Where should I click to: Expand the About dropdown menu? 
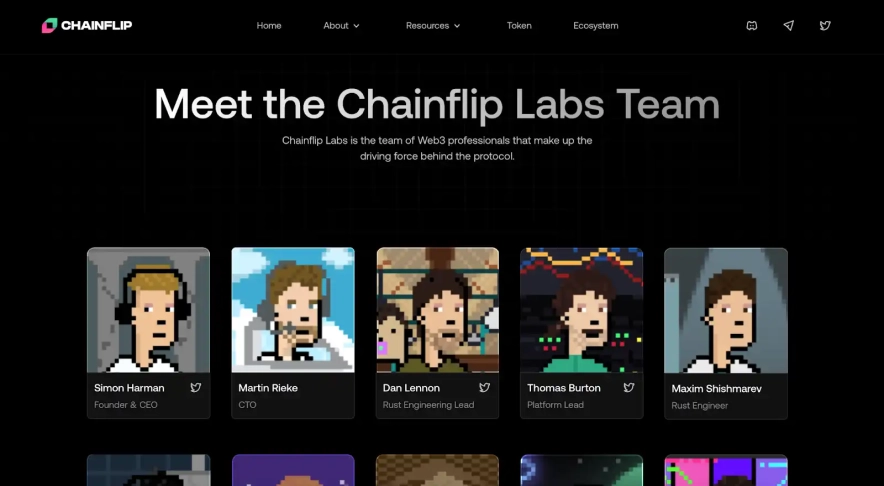coord(341,25)
